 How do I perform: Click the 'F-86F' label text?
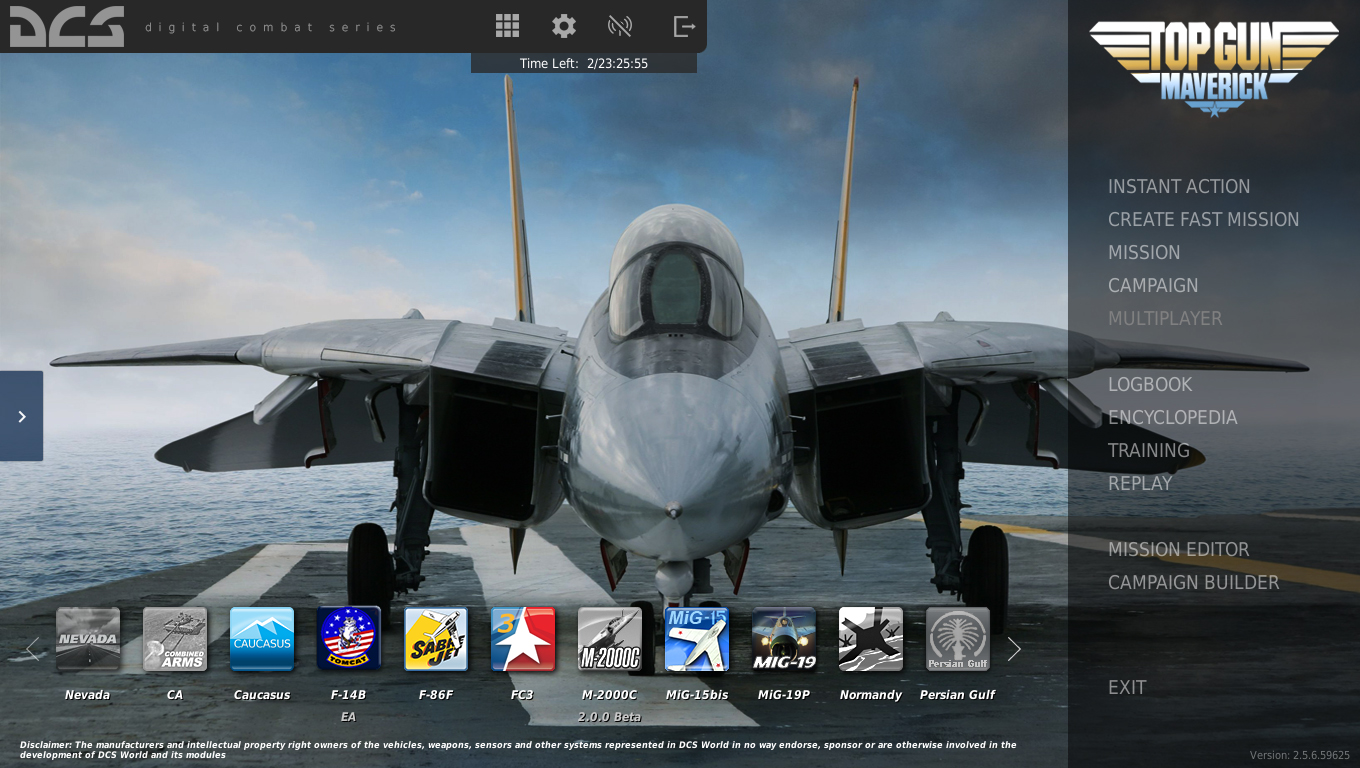(436, 695)
